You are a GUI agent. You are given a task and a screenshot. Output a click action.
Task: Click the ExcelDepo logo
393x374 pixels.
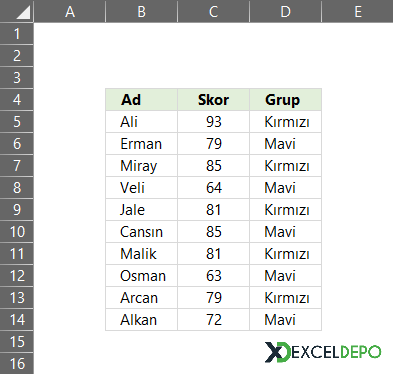[x=323, y=352]
